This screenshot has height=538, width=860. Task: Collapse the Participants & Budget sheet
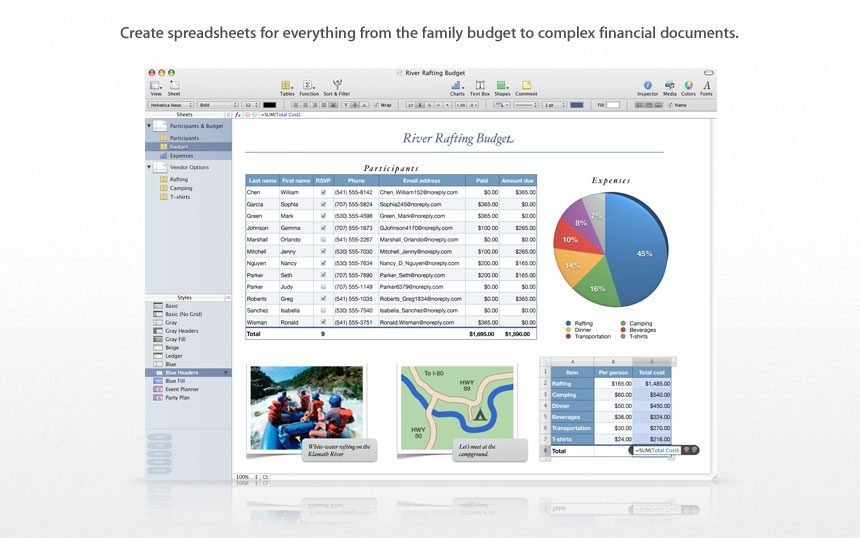(149, 126)
